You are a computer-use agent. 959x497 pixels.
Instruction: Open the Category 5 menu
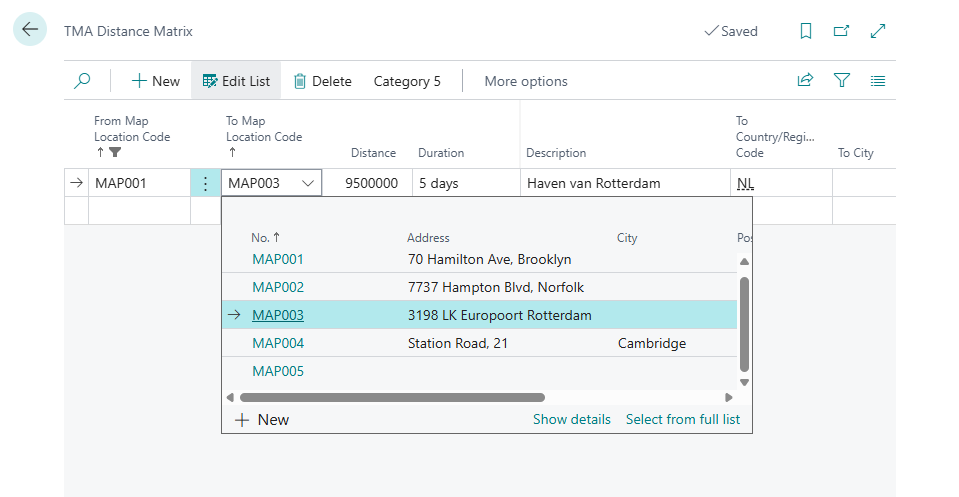(x=407, y=81)
